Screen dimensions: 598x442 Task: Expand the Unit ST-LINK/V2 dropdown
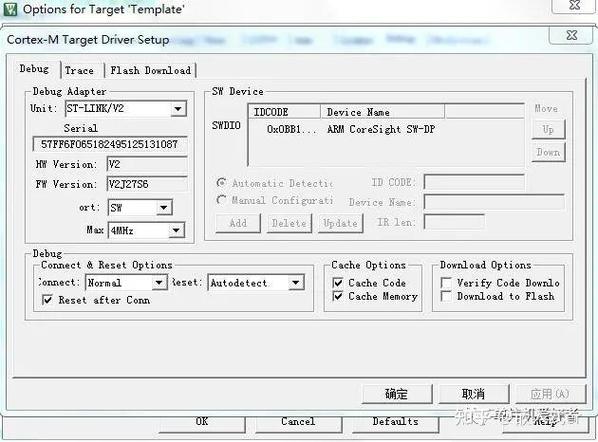pos(178,109)
